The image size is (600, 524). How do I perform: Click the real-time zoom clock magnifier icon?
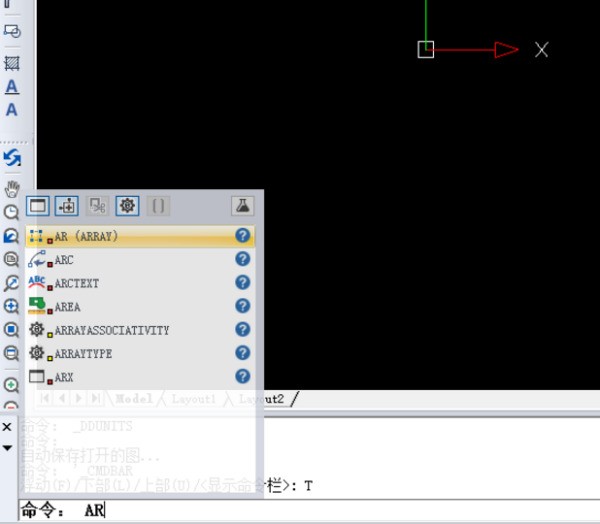(11, 212)
